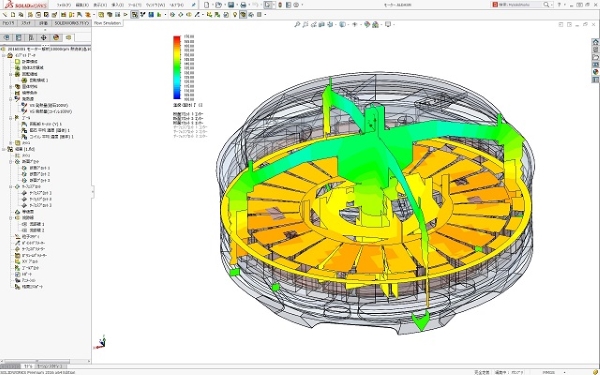Click the Open folder icon in top toolbar
Screen dimensions: 600x375
(x=218, y=5)
